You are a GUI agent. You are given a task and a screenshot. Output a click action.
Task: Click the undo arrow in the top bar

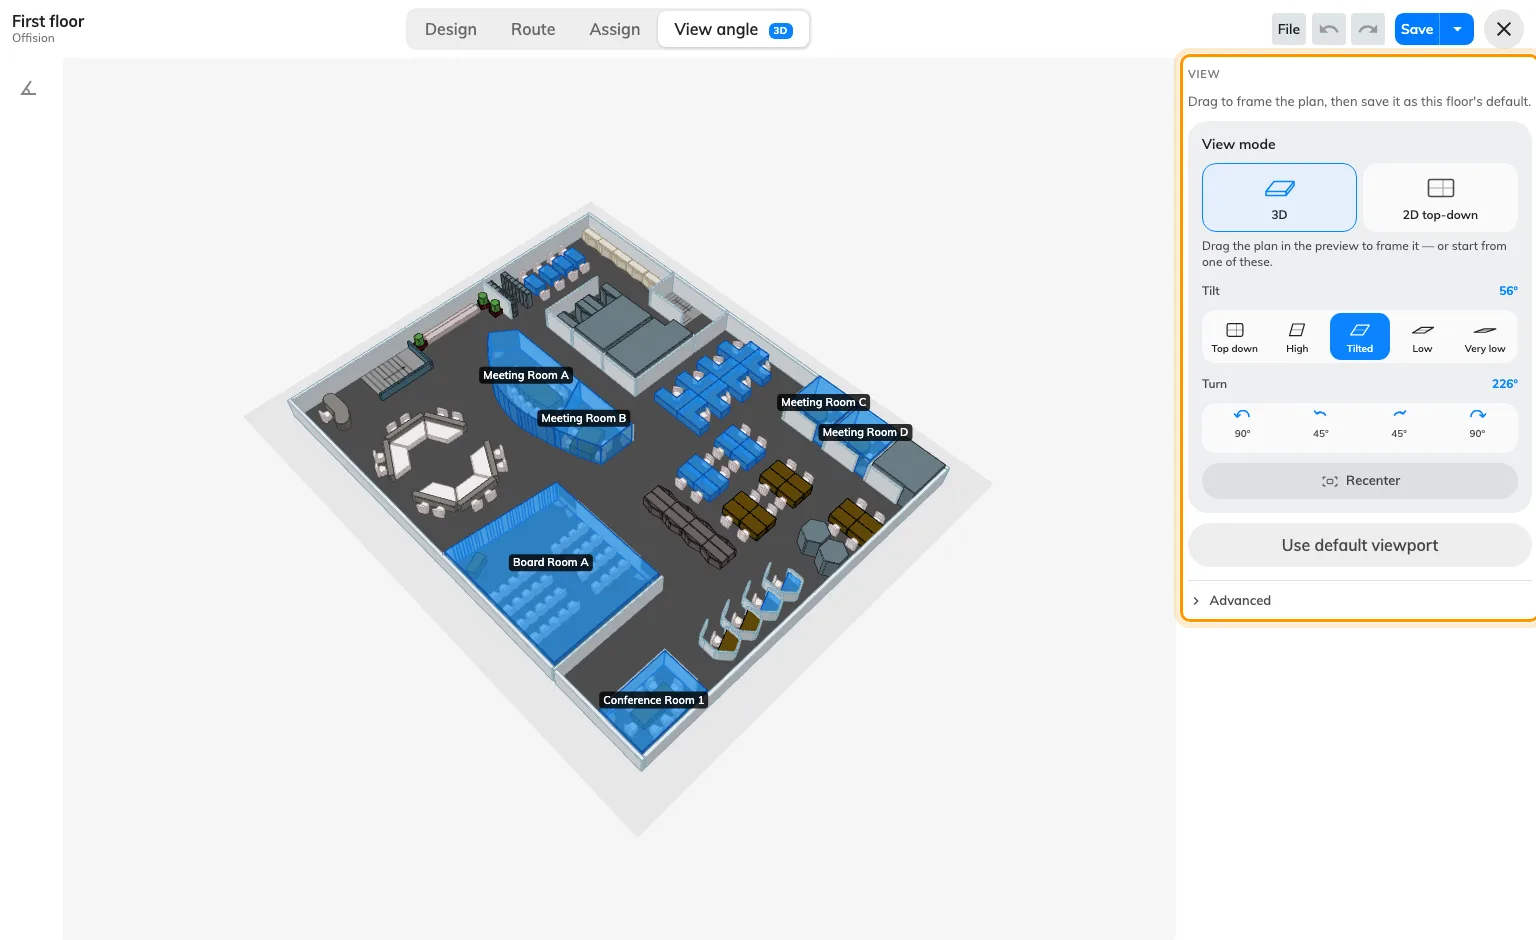[1329, 29]
